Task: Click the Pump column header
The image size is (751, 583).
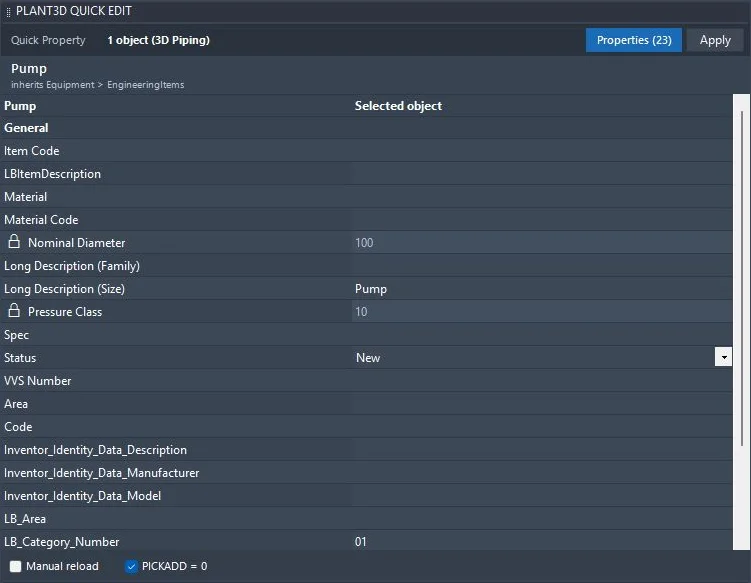Action: pyautogui.click(x=20, y=106)
